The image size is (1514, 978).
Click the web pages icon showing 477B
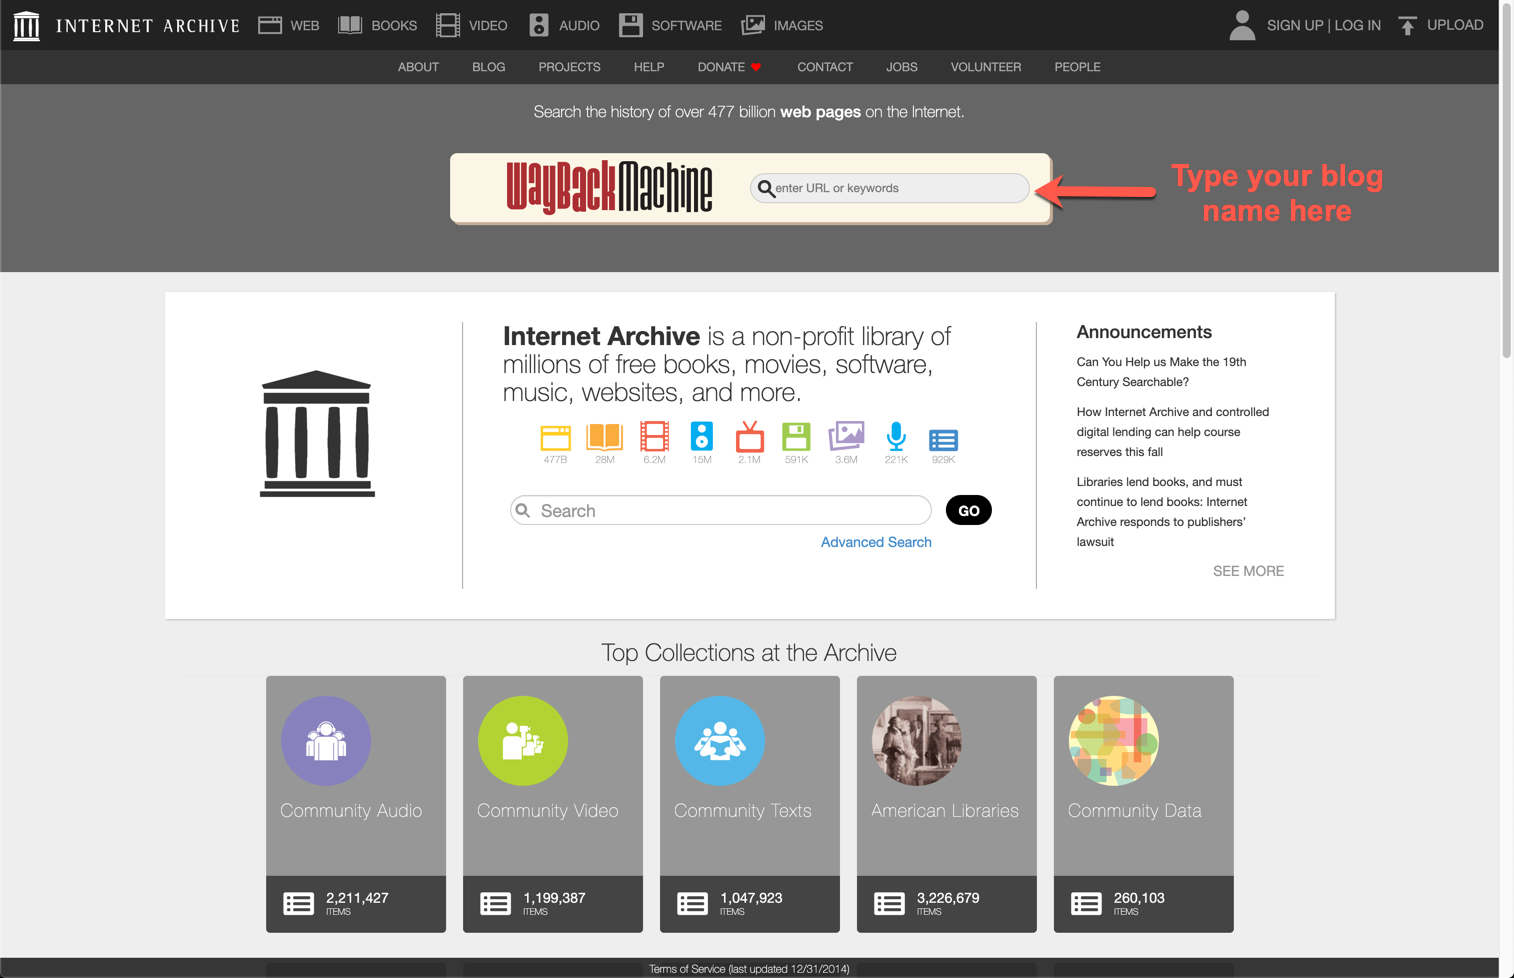click(555, 437)
